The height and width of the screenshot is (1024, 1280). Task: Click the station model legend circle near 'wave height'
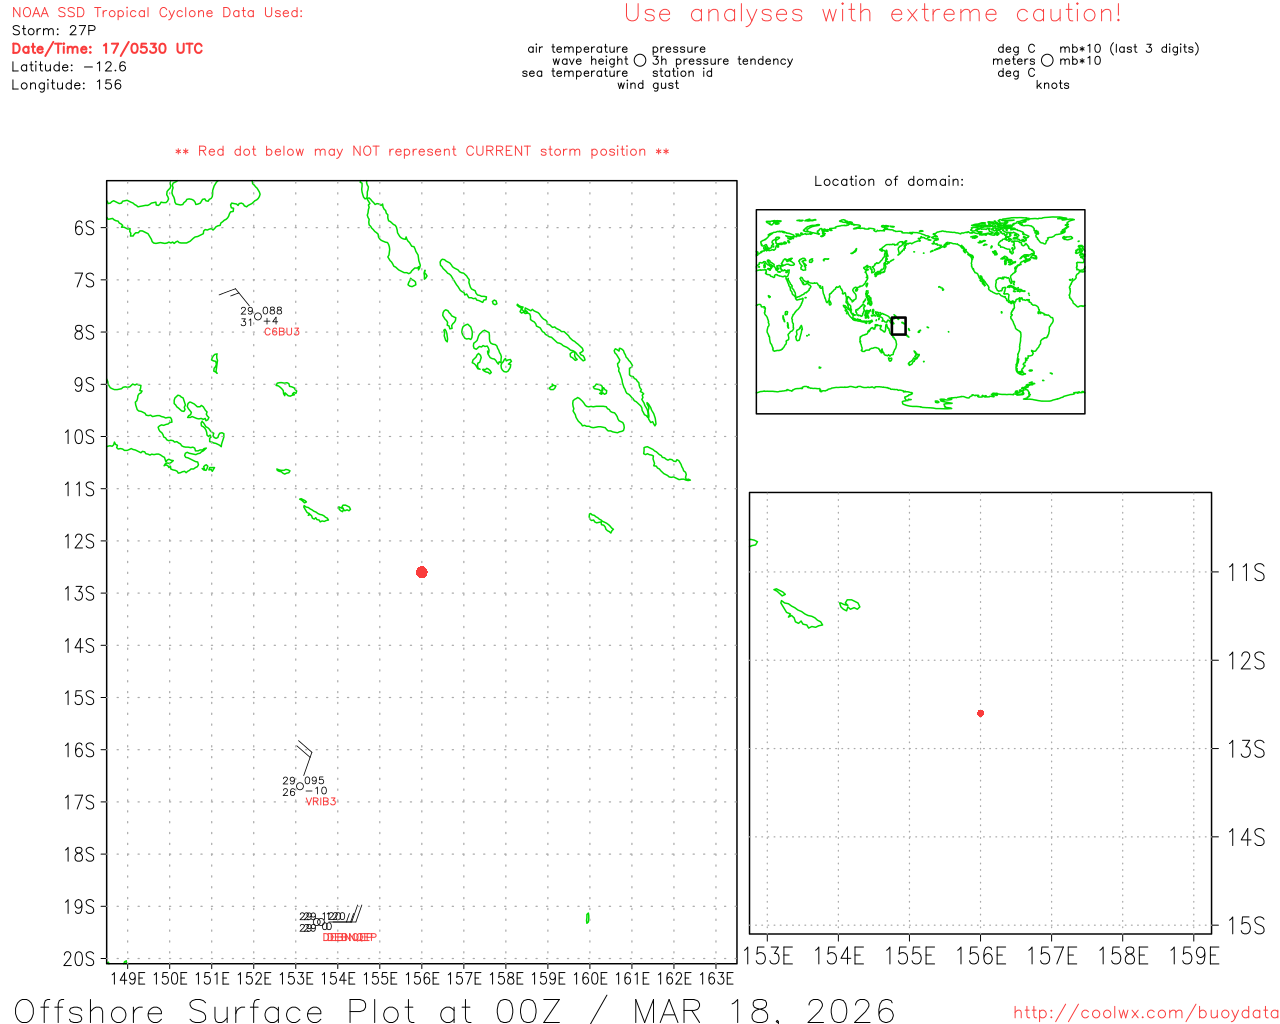[x=640, y=61]
